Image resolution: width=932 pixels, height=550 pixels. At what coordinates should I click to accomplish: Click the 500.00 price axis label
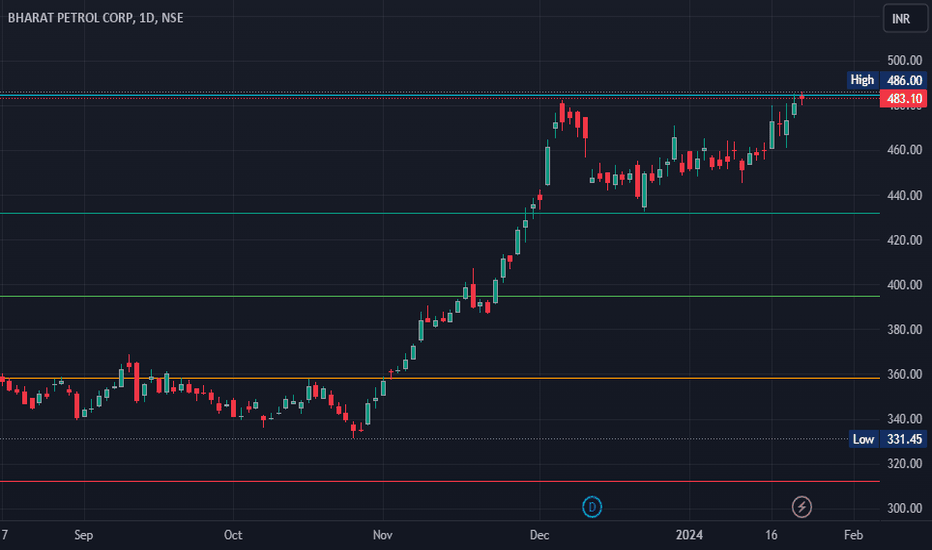point(904,60)
